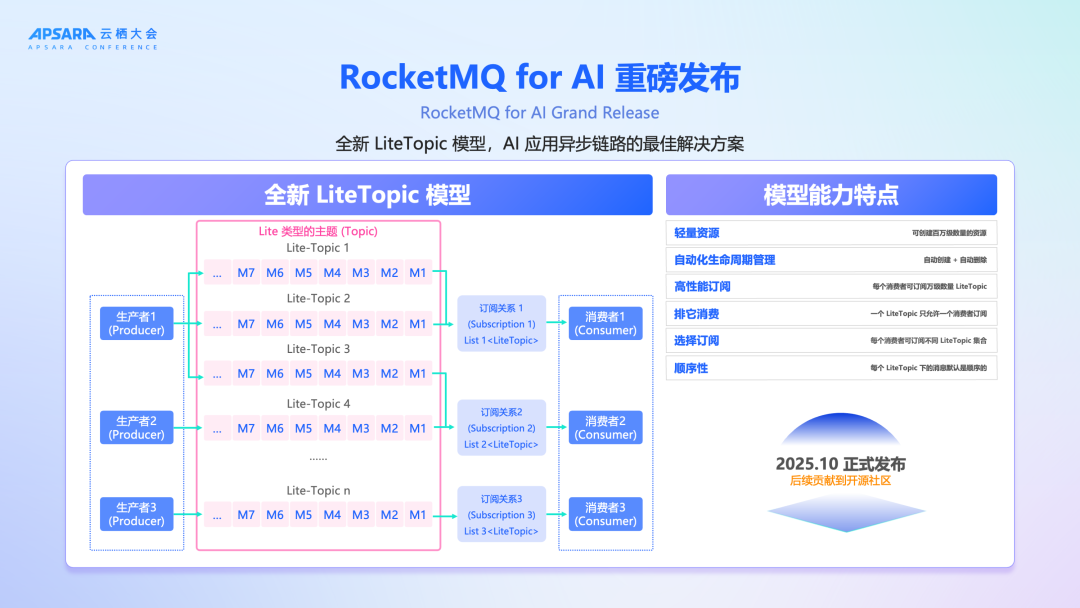Viewport: 1080px width, 608px height.
Task: Select the pink Lite 类型的主题 (Topic) label
Action: tap(317, 231)
